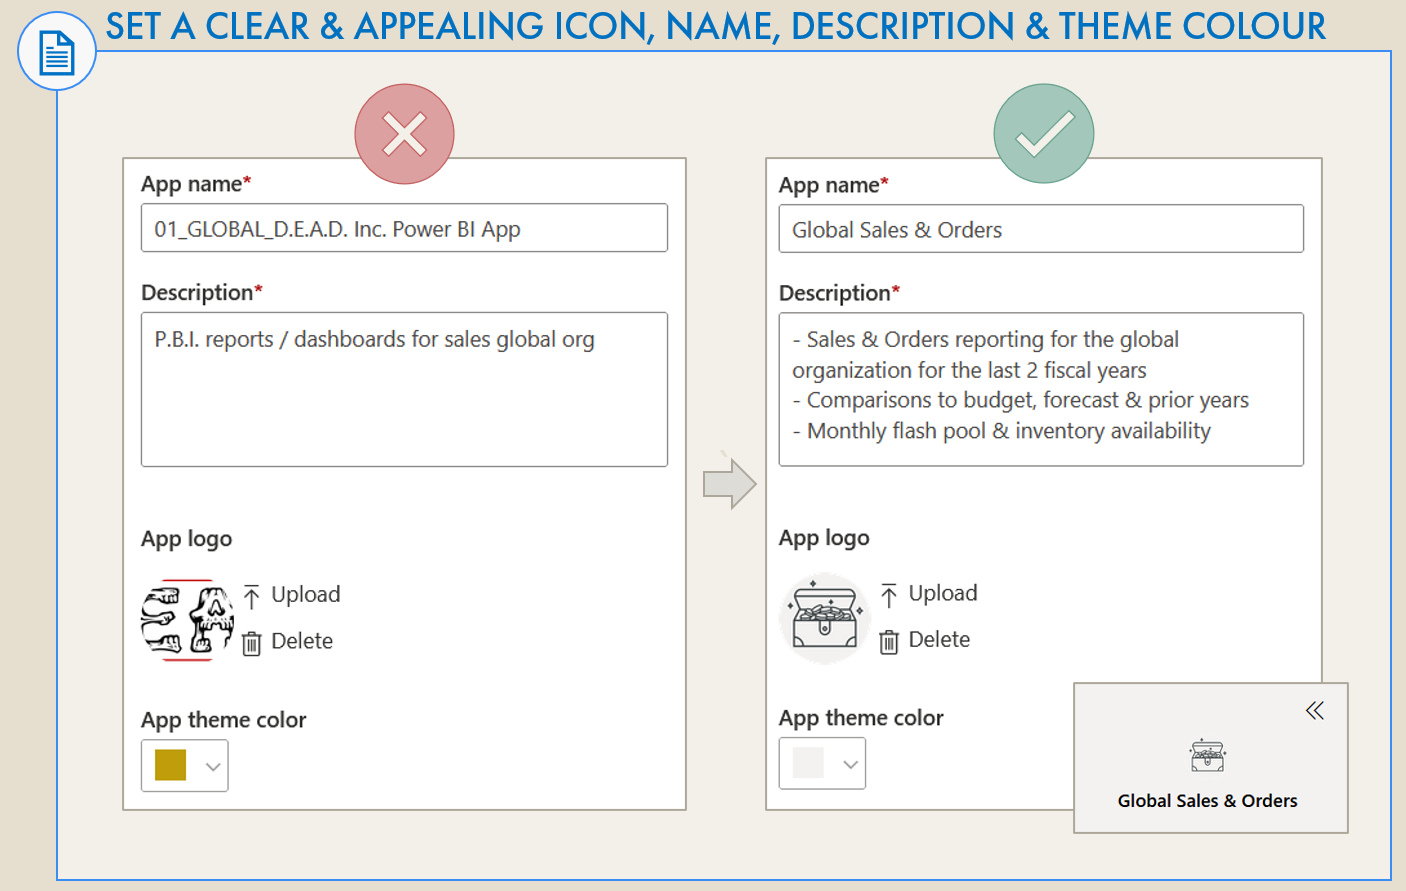Click the document icon in the top-left corner

point(56,50)
